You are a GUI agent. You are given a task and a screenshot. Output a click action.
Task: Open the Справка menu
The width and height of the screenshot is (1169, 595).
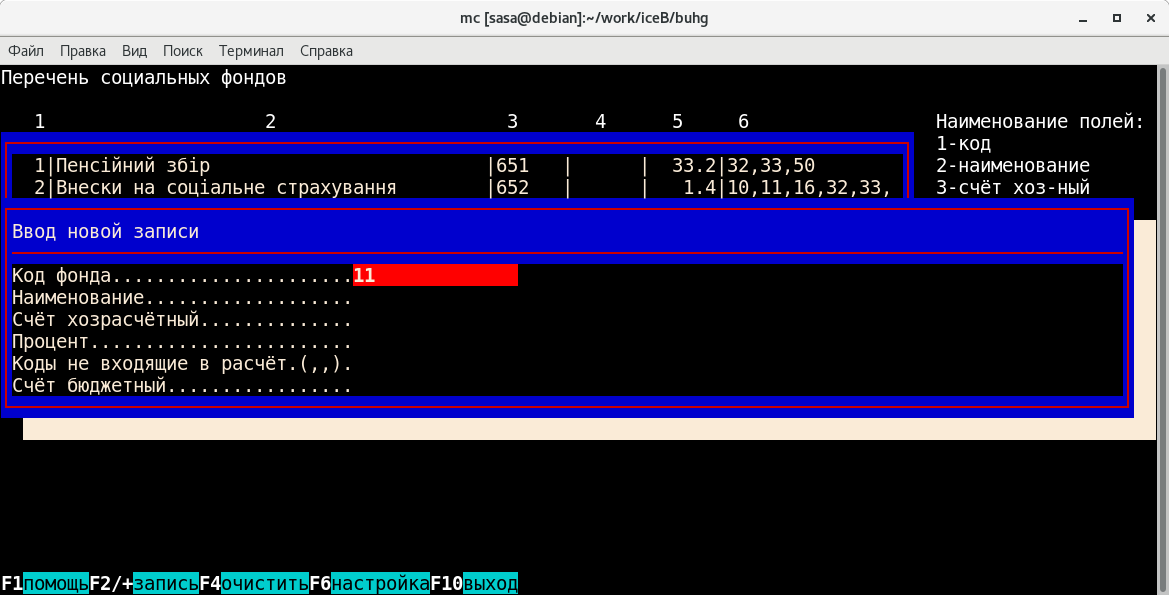point(326,51)
